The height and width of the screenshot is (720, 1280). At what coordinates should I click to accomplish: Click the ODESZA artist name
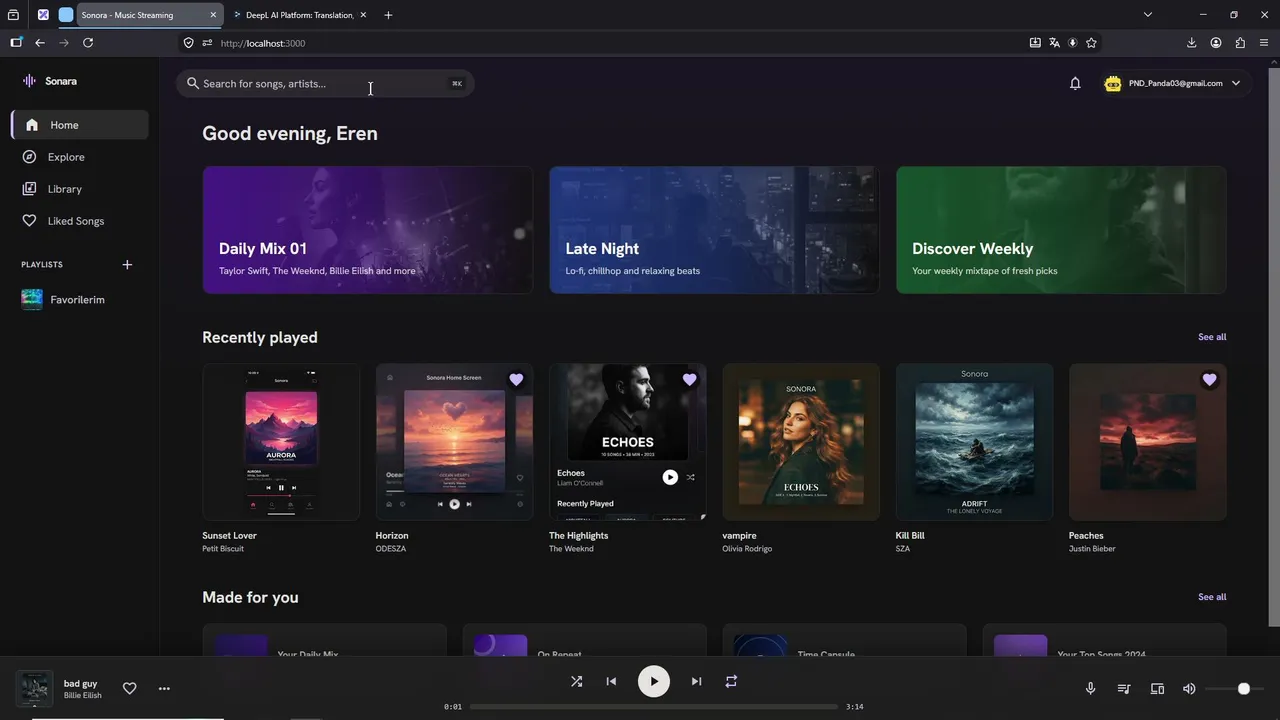(x=391, y=549)
